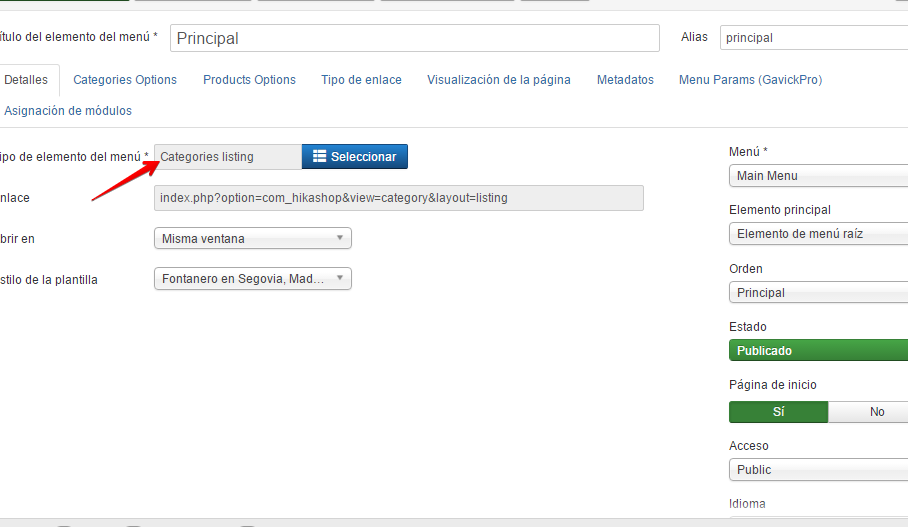This screenshot has height=527, width=908.
Task: Click the menu item title field containing Principal
Action: [x=415, y=38]
